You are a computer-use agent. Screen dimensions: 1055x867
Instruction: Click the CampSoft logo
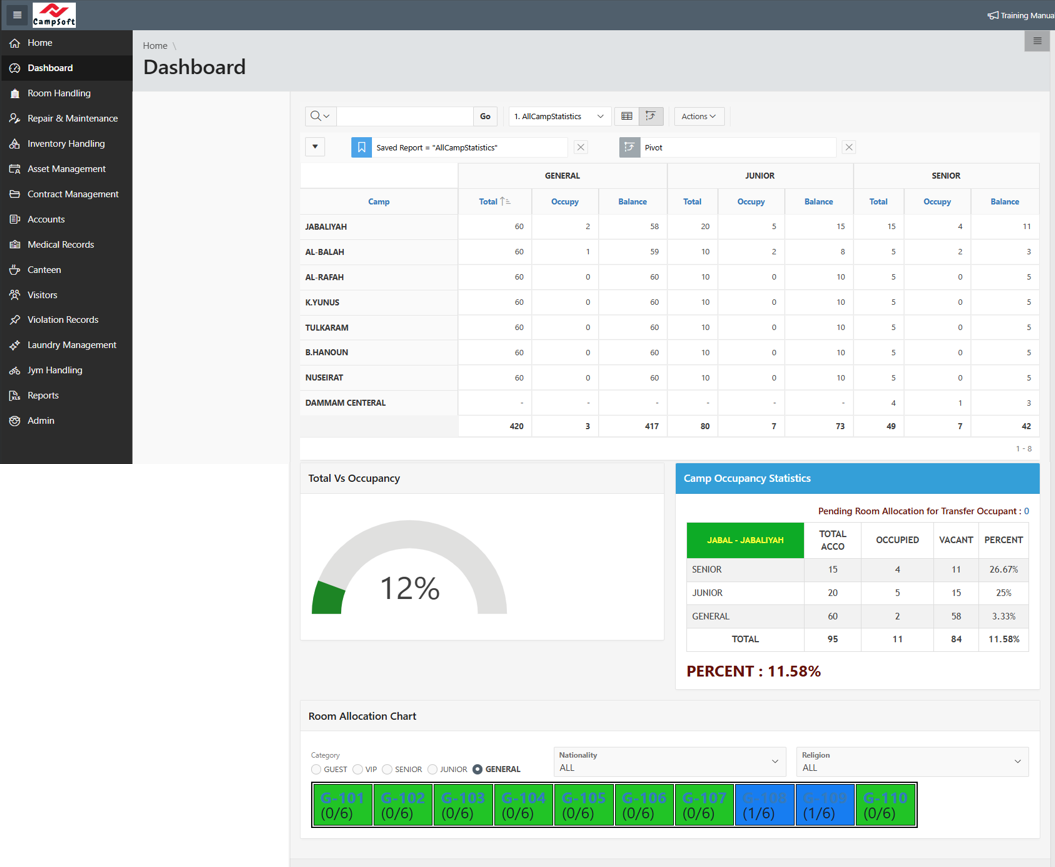(54, 15)
